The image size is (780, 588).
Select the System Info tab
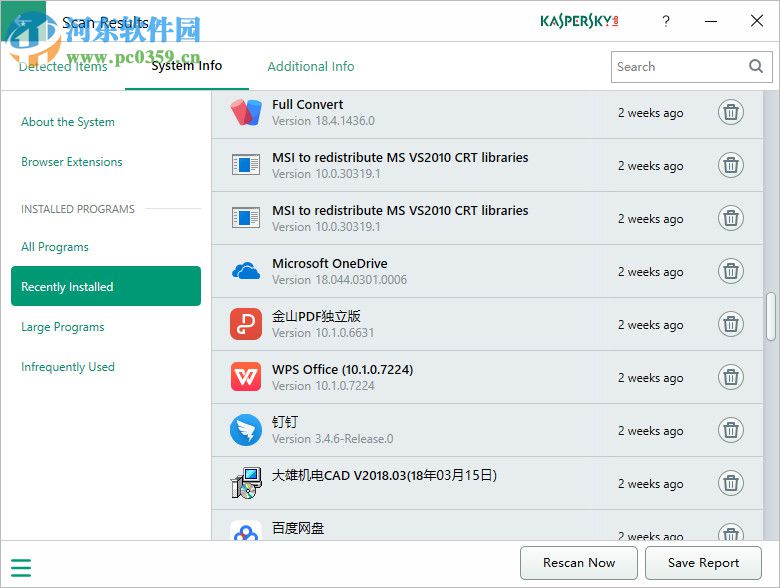coord(187,66)
